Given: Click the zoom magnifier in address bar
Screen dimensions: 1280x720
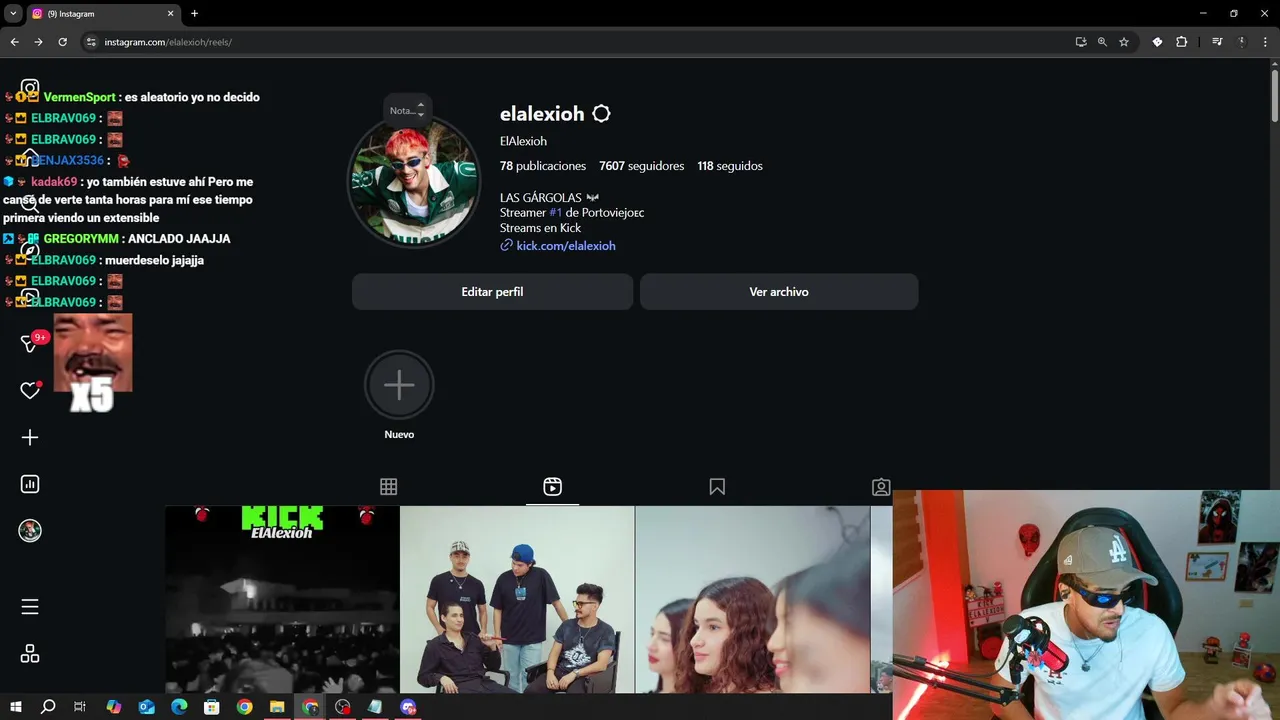Looking at the screenshot, I should click(x=1102, y=42).
